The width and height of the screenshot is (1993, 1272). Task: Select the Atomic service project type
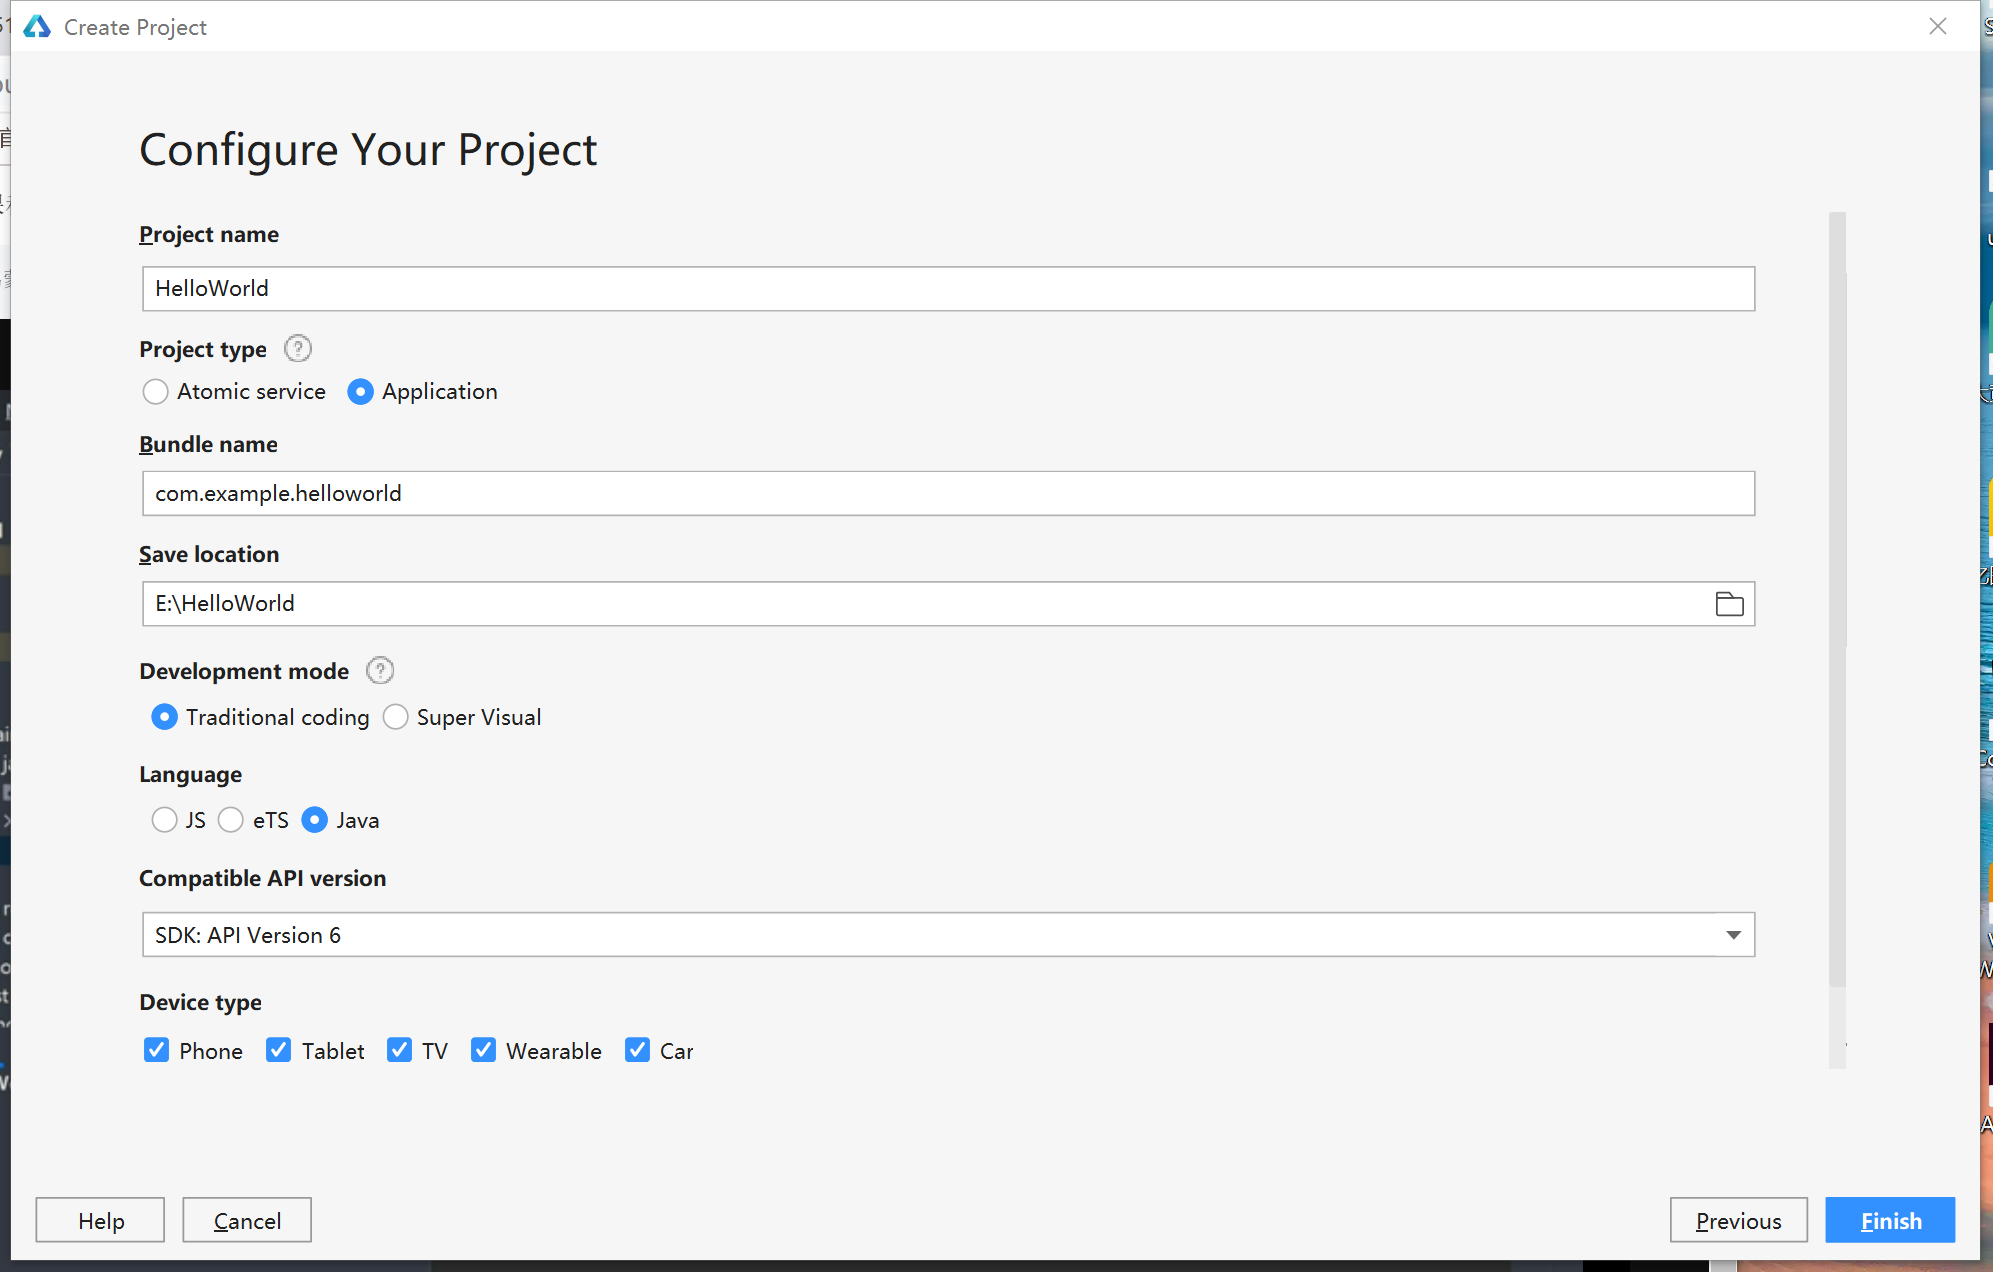[x=155, y=391]
